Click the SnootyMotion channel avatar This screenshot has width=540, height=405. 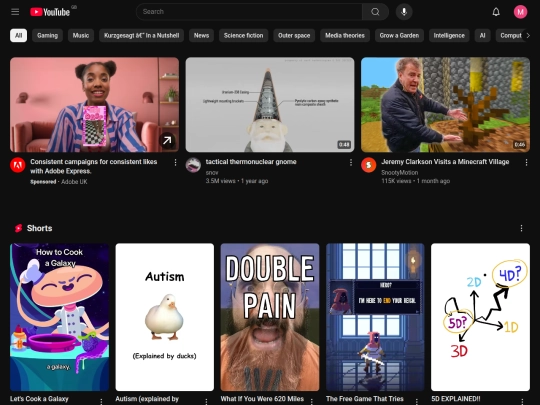[368, 165]
